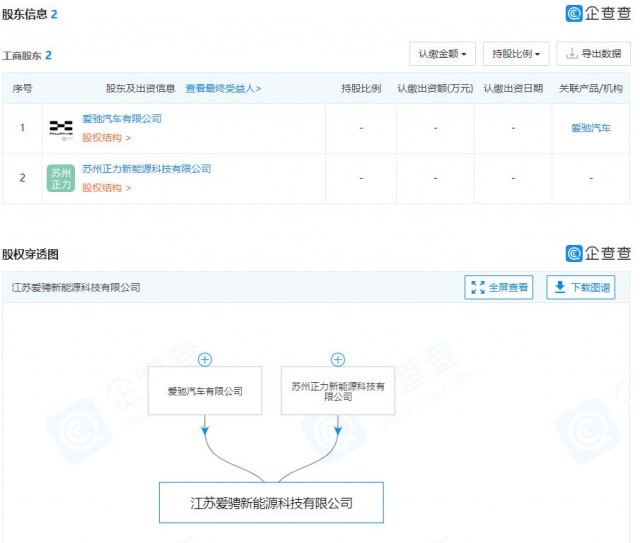Click the 企查查 logo beside 股权穿透图
Screen dimensions: 640x543
tap(598, 254)
